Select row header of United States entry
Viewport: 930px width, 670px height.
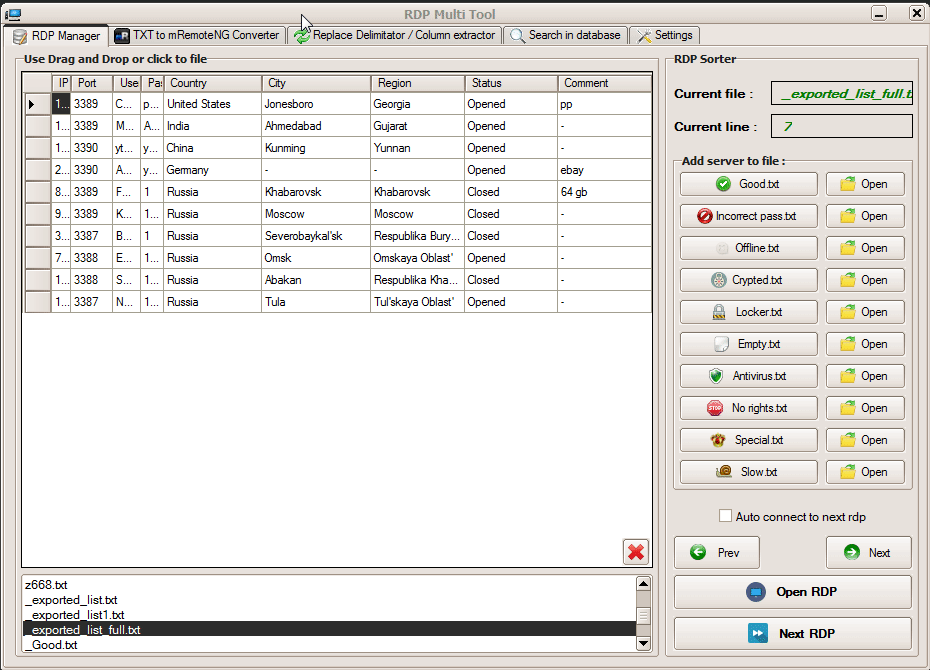click(37, 104)
